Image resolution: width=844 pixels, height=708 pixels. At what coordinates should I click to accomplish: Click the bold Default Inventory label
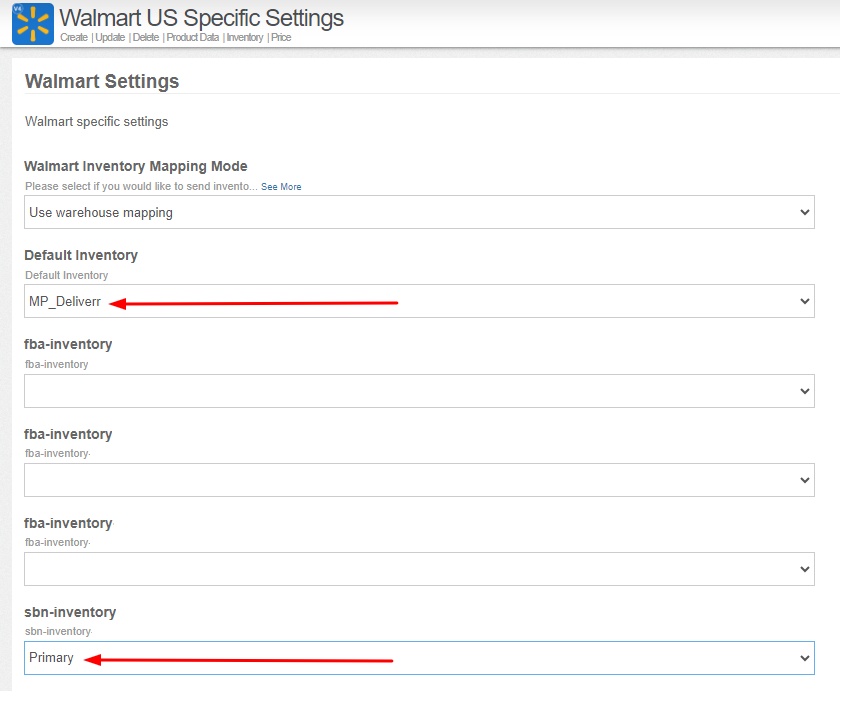point(81,255)
